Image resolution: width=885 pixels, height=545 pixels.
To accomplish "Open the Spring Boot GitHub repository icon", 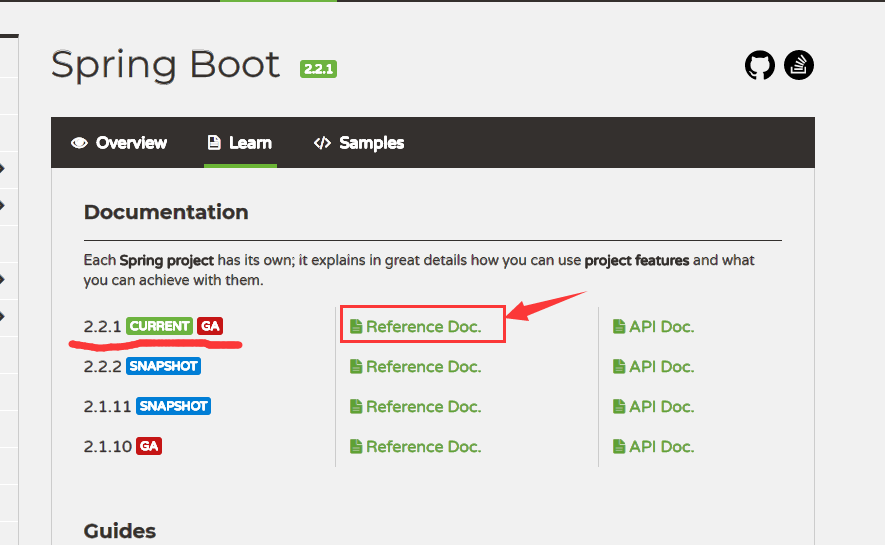I will tap(759, 65).
